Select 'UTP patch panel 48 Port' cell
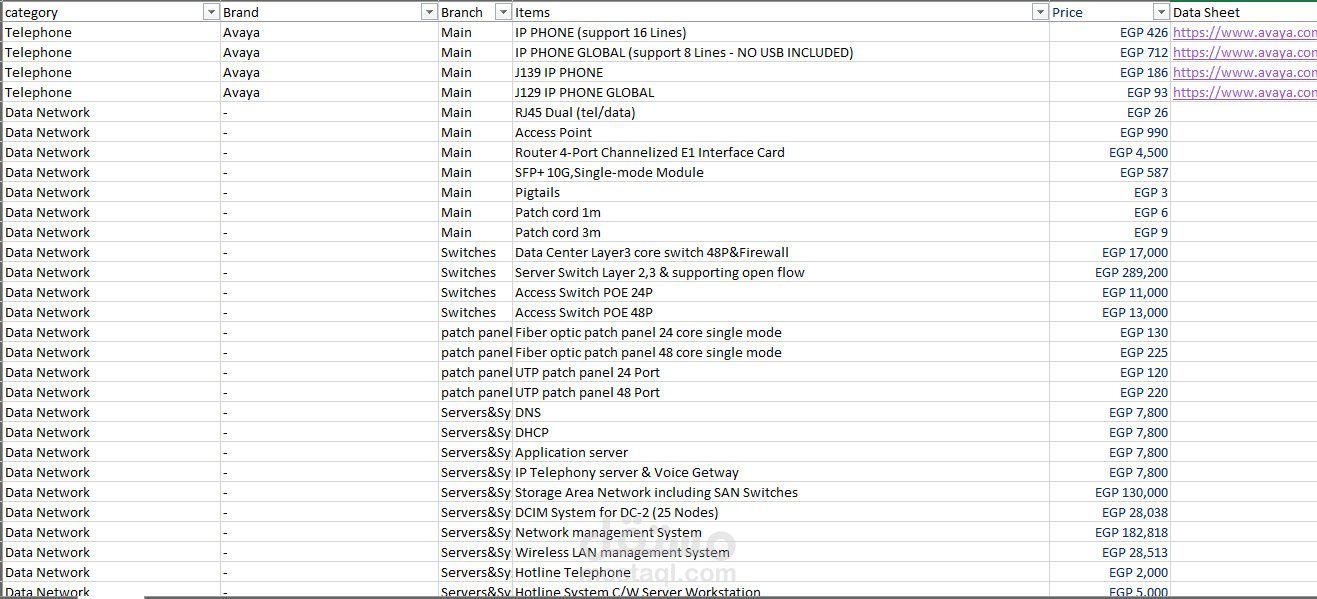The width and height of the screenshot is (1317, 599). coord(781,392)
